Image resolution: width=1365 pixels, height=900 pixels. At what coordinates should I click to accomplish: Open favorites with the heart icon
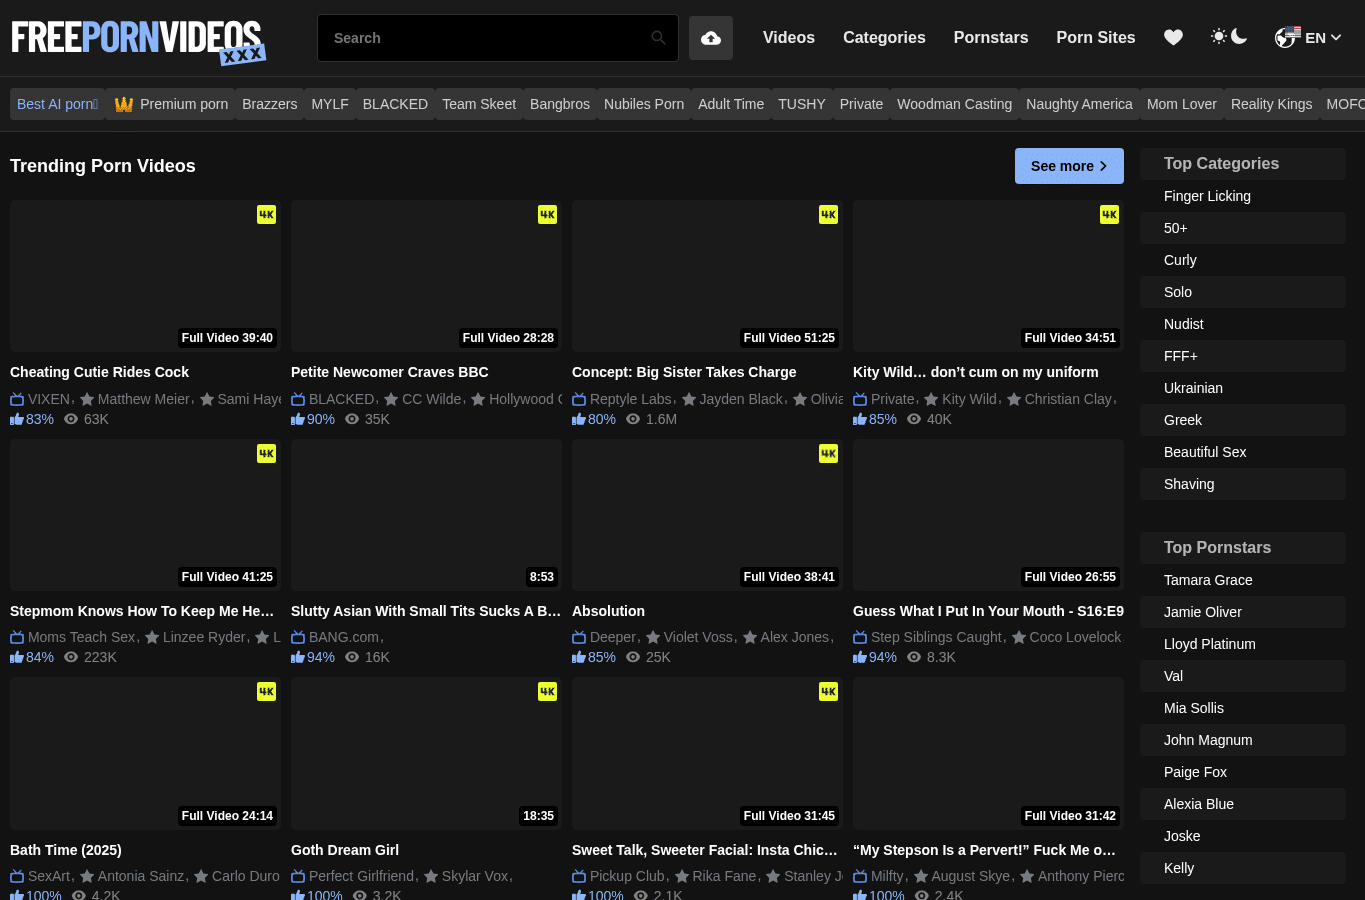point(1174,37)
